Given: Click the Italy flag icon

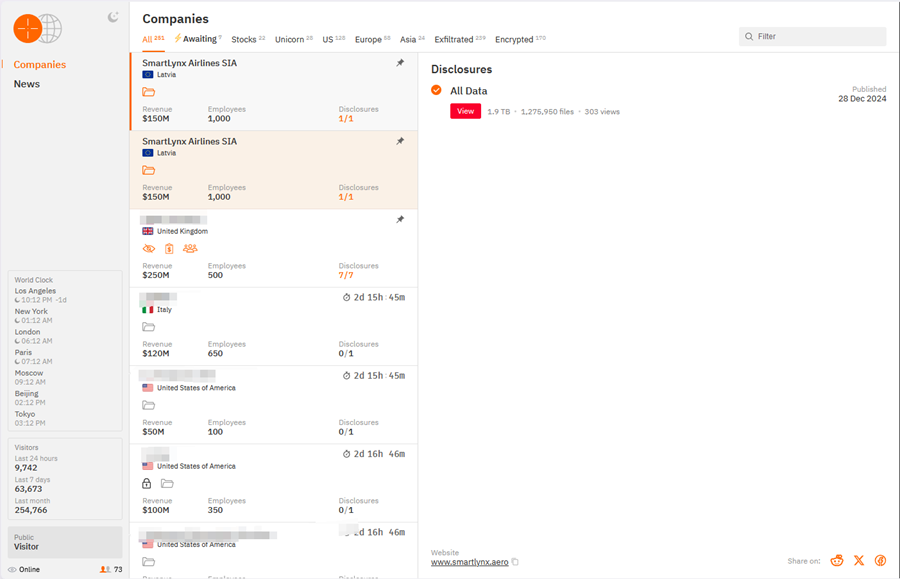Looking at the screenshot, I should 148,310.
